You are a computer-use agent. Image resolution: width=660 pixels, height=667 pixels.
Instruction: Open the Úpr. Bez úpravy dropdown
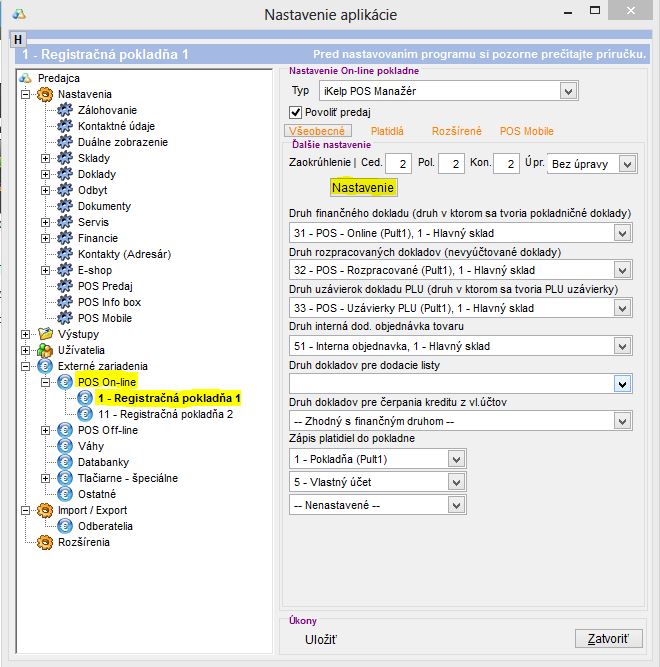[627, 163]
